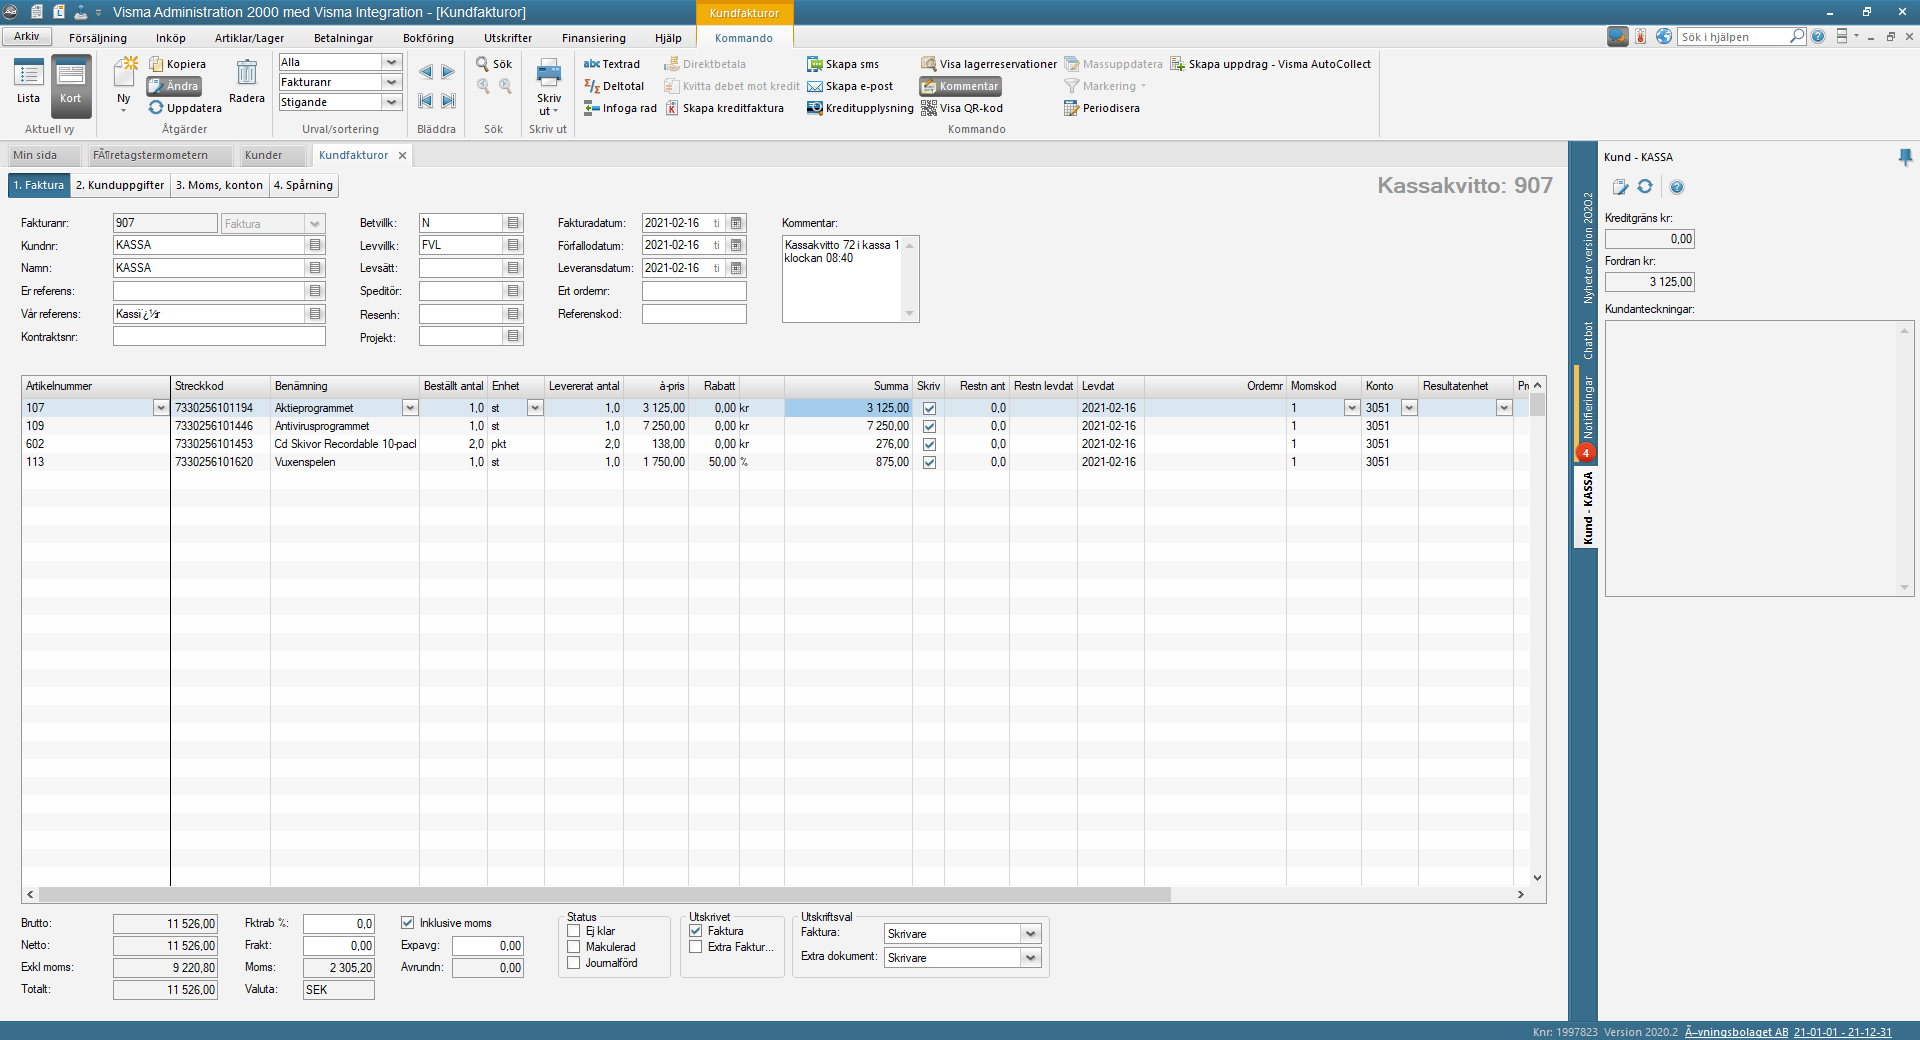Image resolution: width=1920 pixels, height=1040 pixels.
Task: Open the Bokföring menu
Action: [428, 38]
